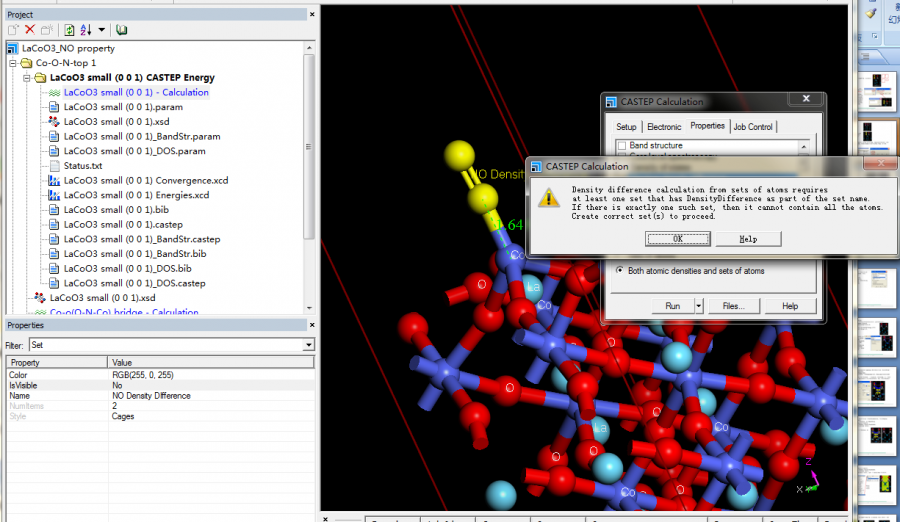
Task: Open the Run button dropdown arrow
Action: click(698, 306)
